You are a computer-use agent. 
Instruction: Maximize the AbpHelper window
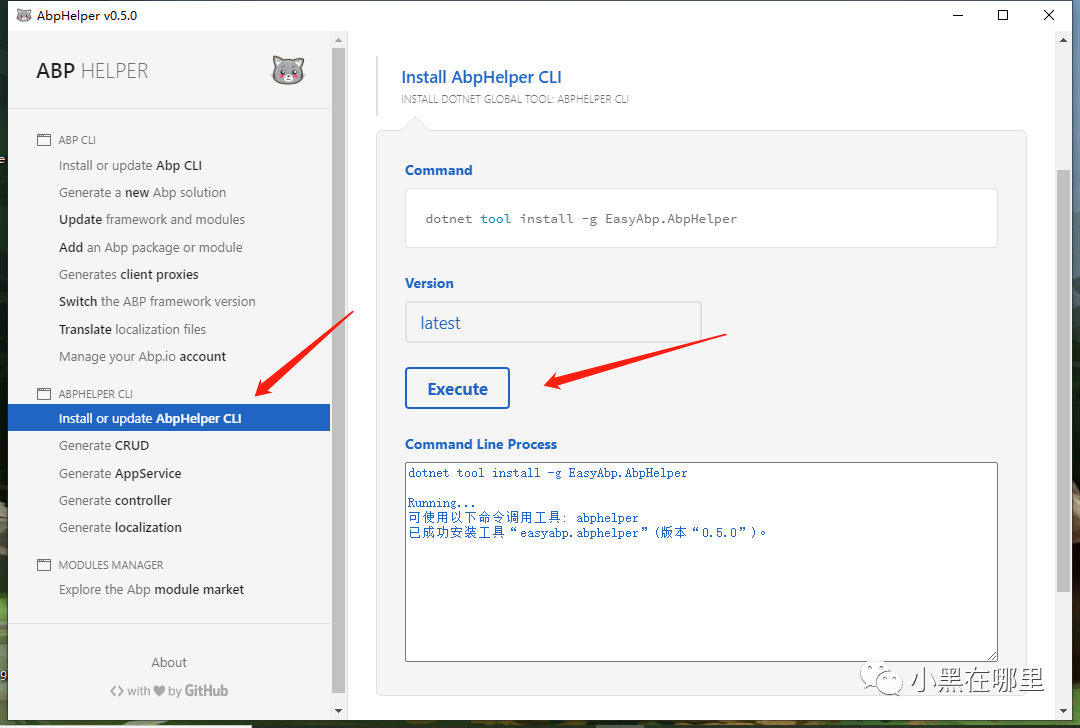click(1003, 15)
